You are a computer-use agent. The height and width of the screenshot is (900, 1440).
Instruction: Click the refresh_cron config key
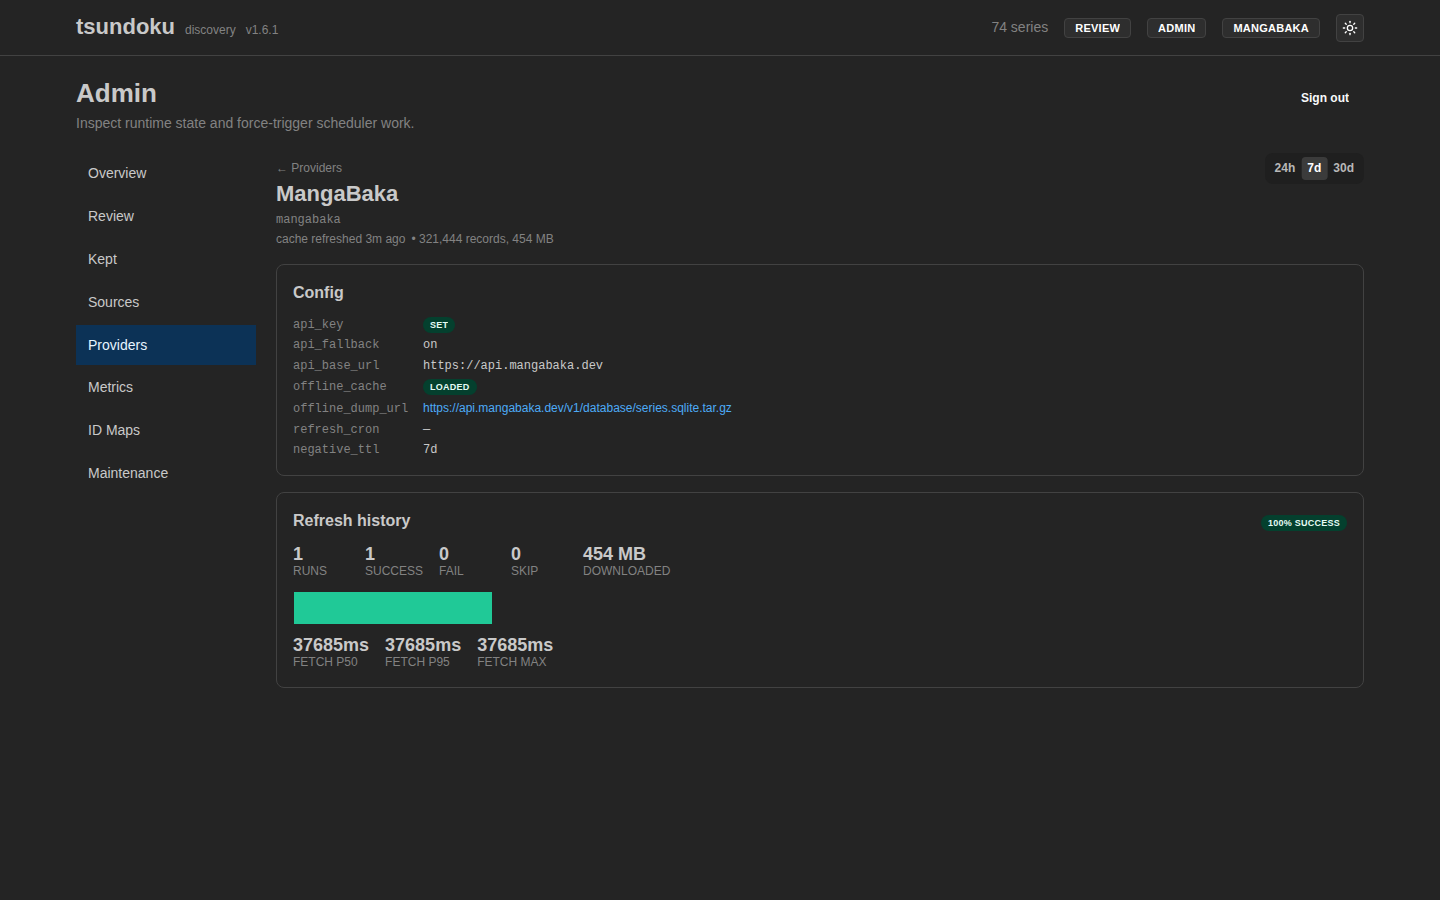pyautogui.click(x=336, y=429)
